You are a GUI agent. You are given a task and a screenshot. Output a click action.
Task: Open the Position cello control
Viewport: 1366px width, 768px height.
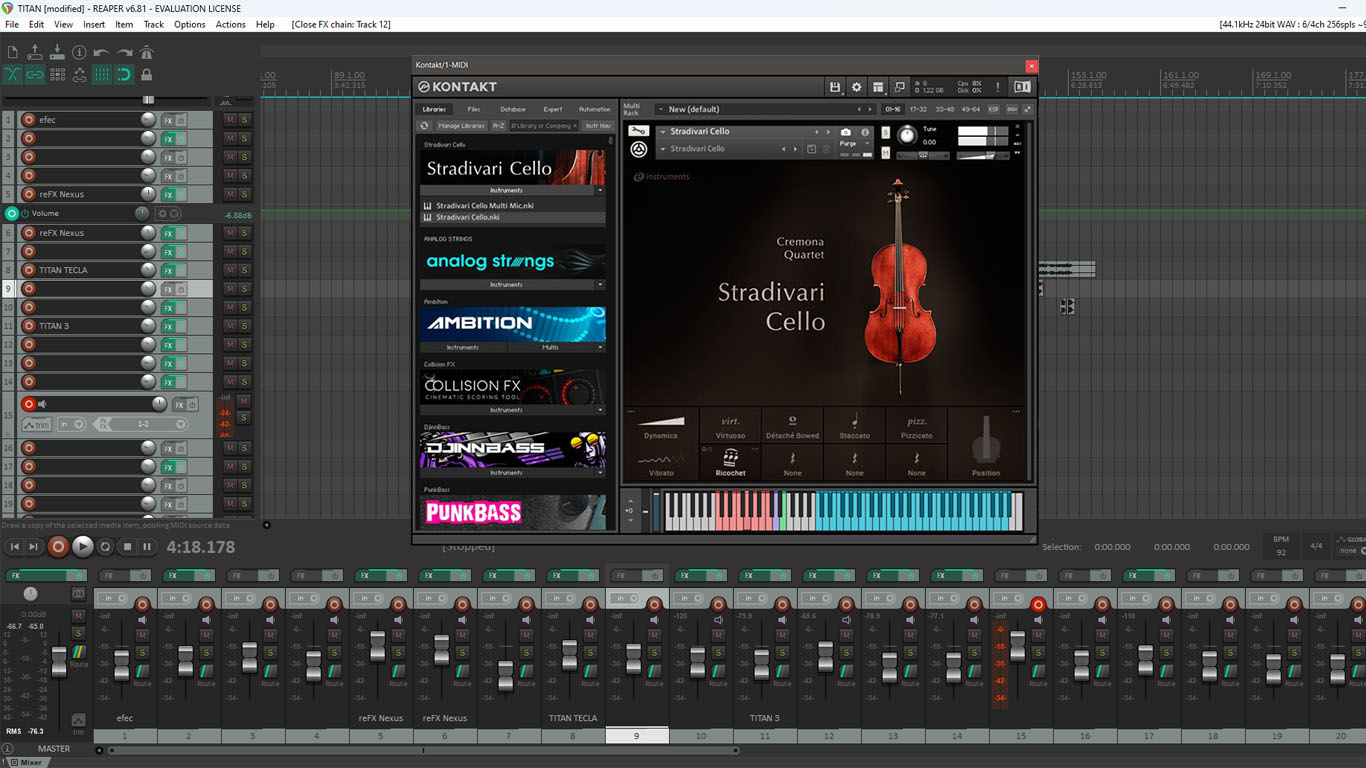pos(986,446)
